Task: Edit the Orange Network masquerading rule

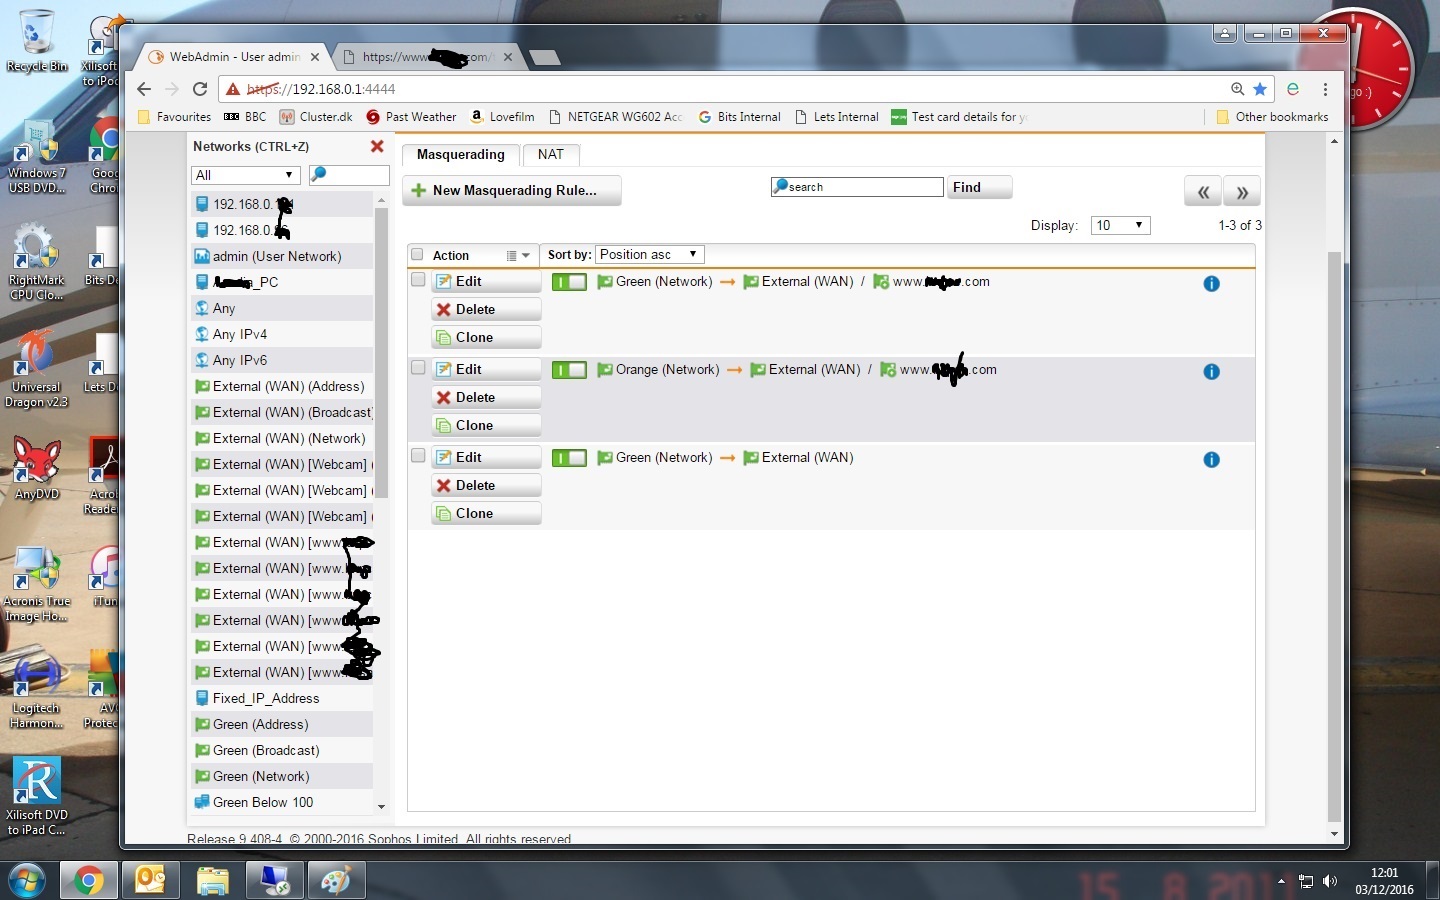Action: 486,370
